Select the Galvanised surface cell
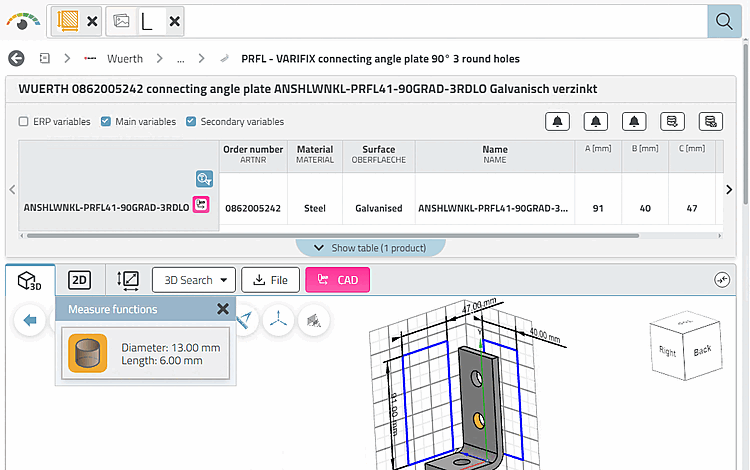Image resolution: width=750 pixels, height=470 pixels. [378, 208]
